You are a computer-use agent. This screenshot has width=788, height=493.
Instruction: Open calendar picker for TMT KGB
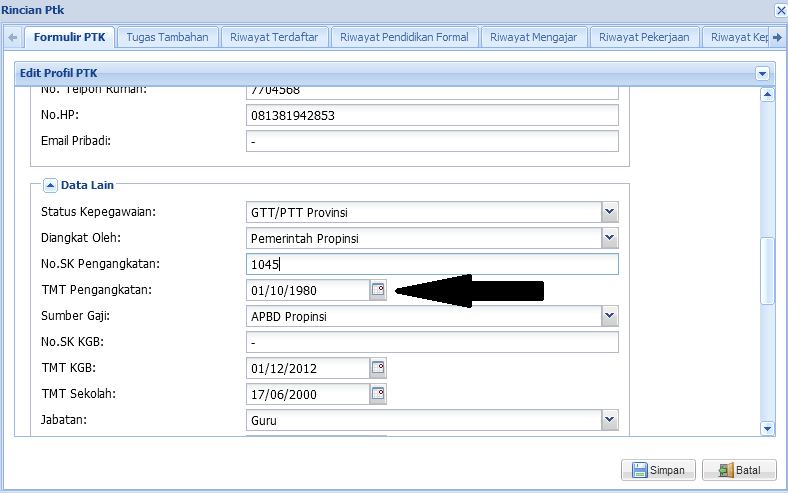pos(378,368)
